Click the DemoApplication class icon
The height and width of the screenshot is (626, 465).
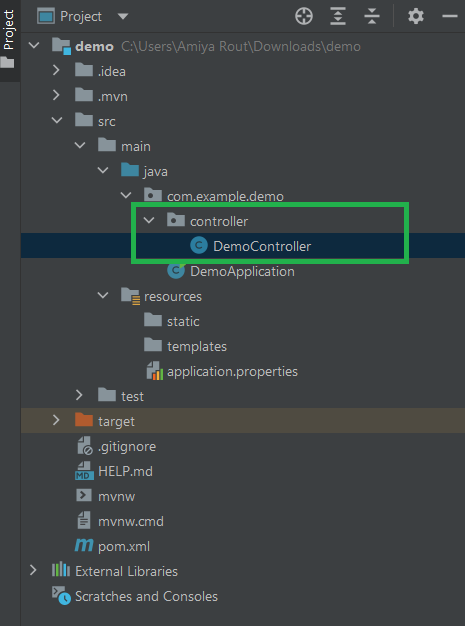[176, 271]
